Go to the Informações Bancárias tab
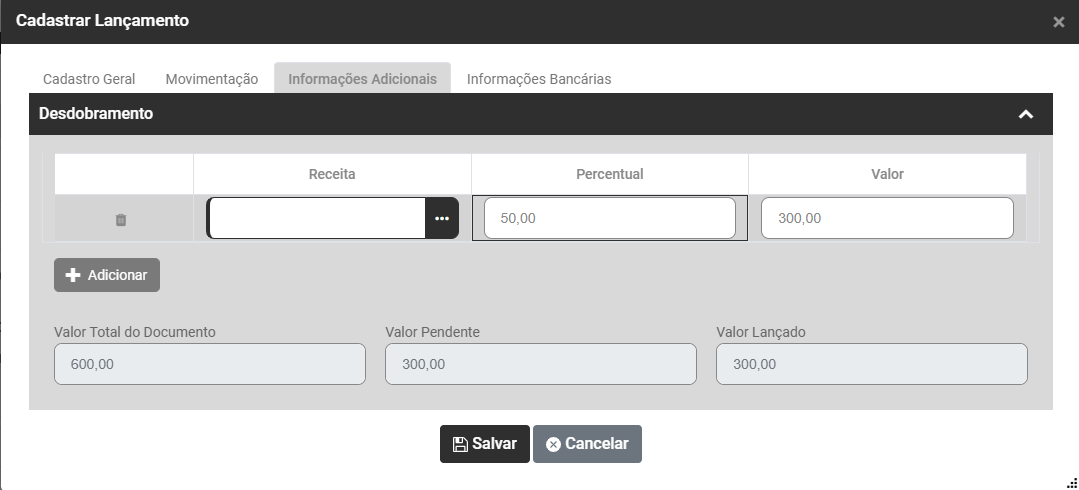This screenshot has height=490, width=1079. [x=539, y=79]
